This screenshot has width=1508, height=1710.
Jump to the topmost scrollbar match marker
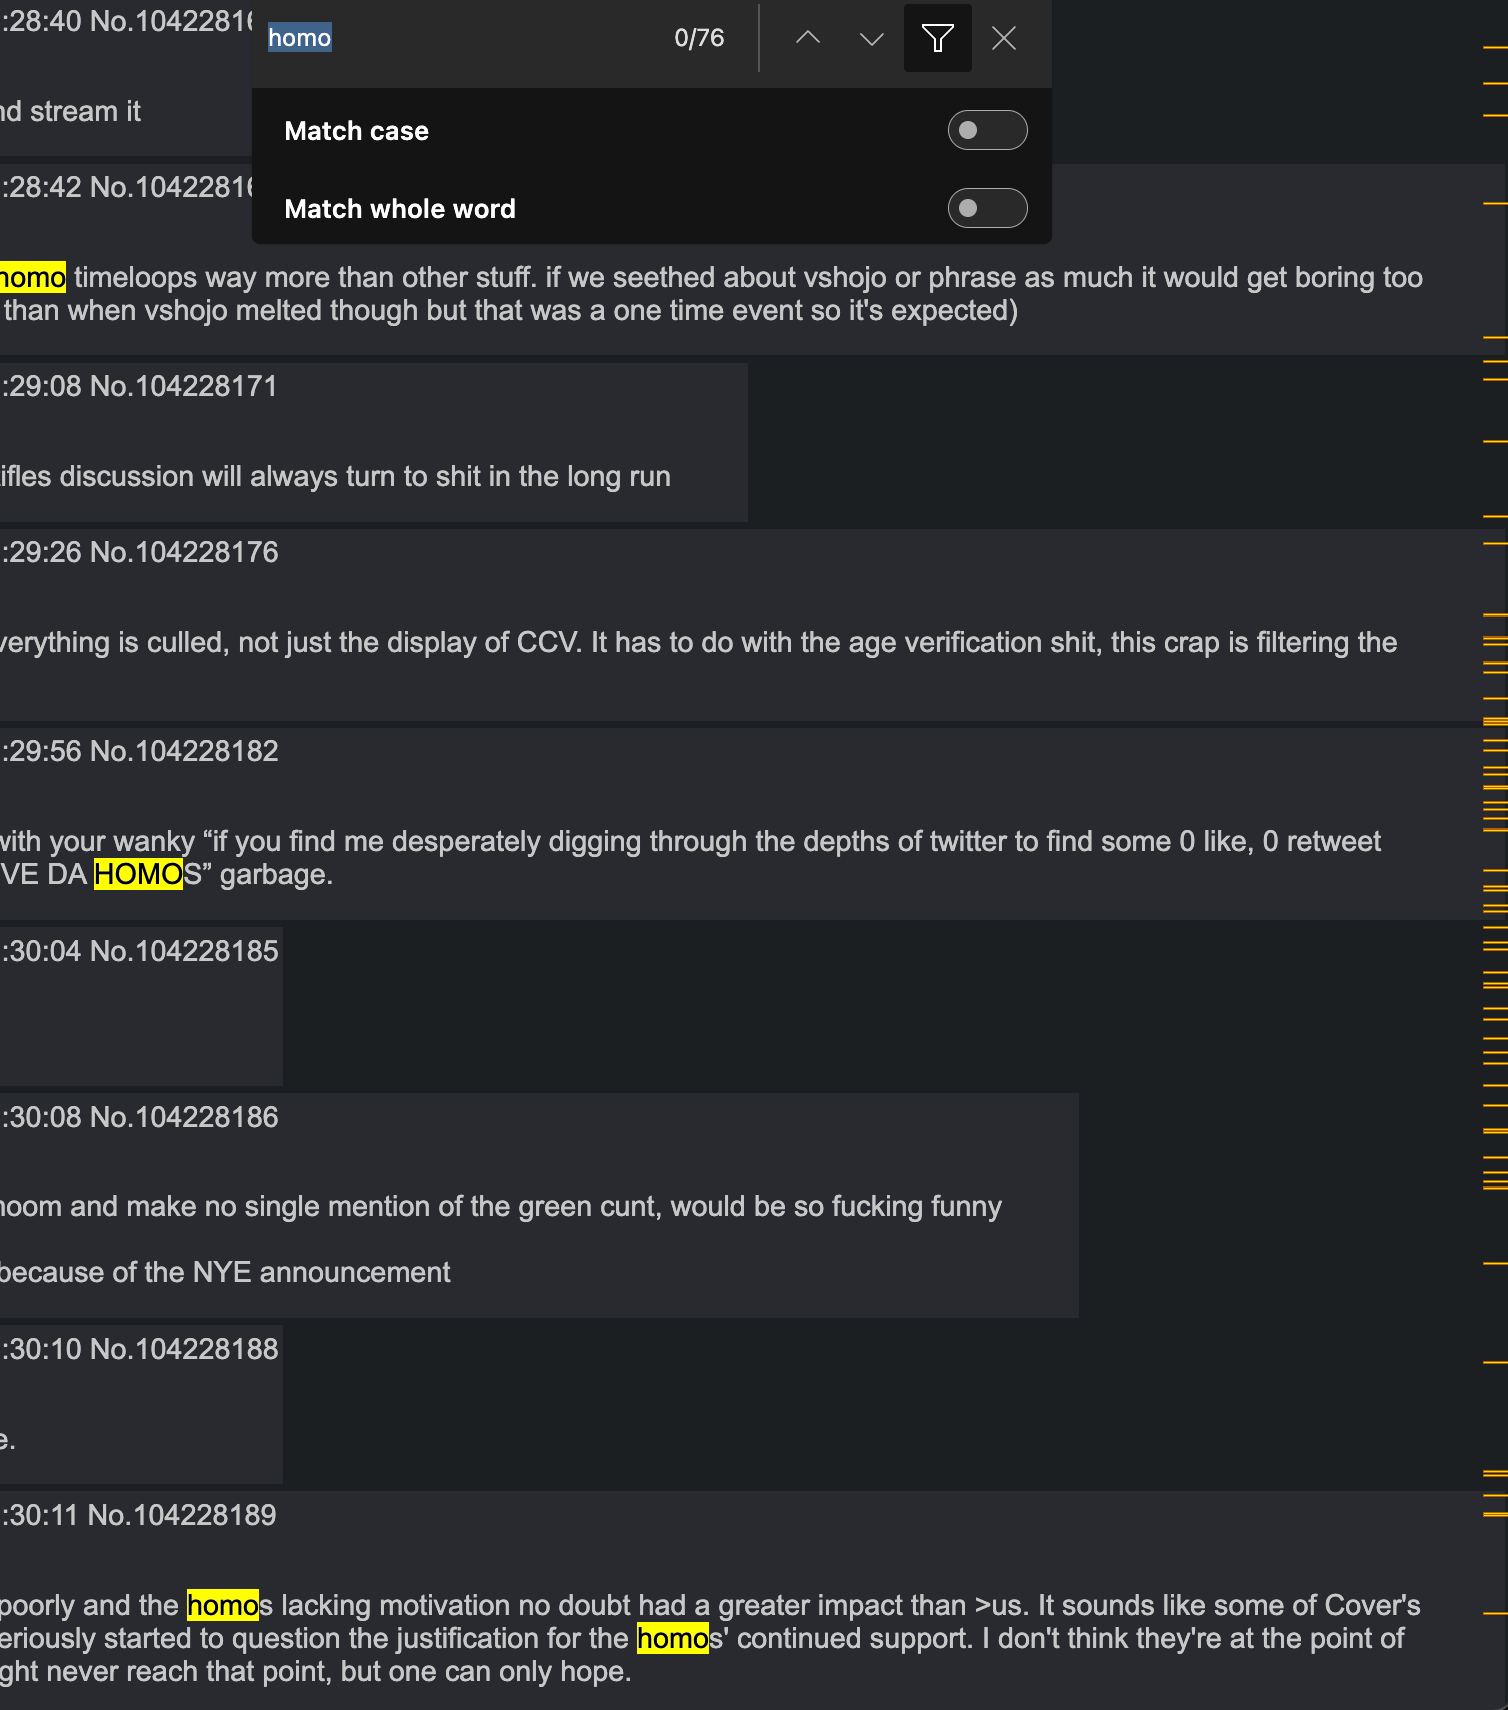click(x=1495, y=47)
